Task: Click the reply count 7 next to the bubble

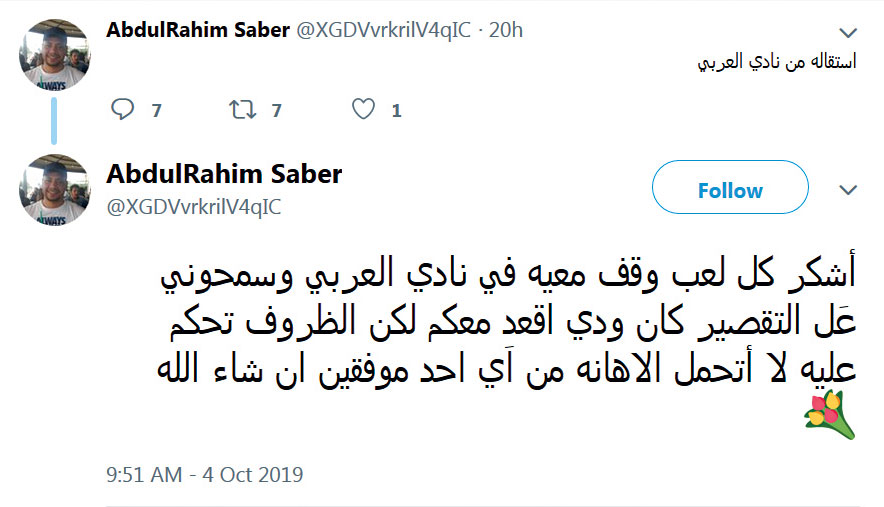Action: 156,111
